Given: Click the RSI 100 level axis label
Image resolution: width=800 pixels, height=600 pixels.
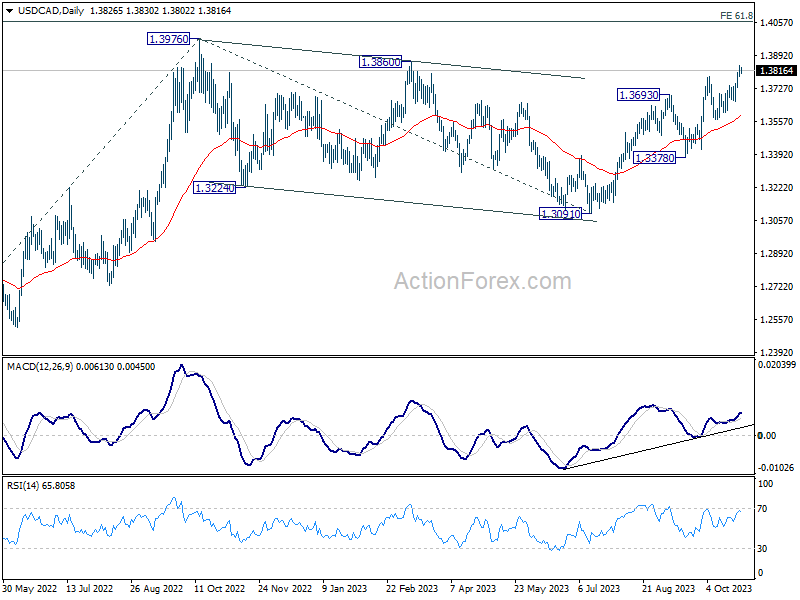Looking at the screenshot, I should 765,484.
